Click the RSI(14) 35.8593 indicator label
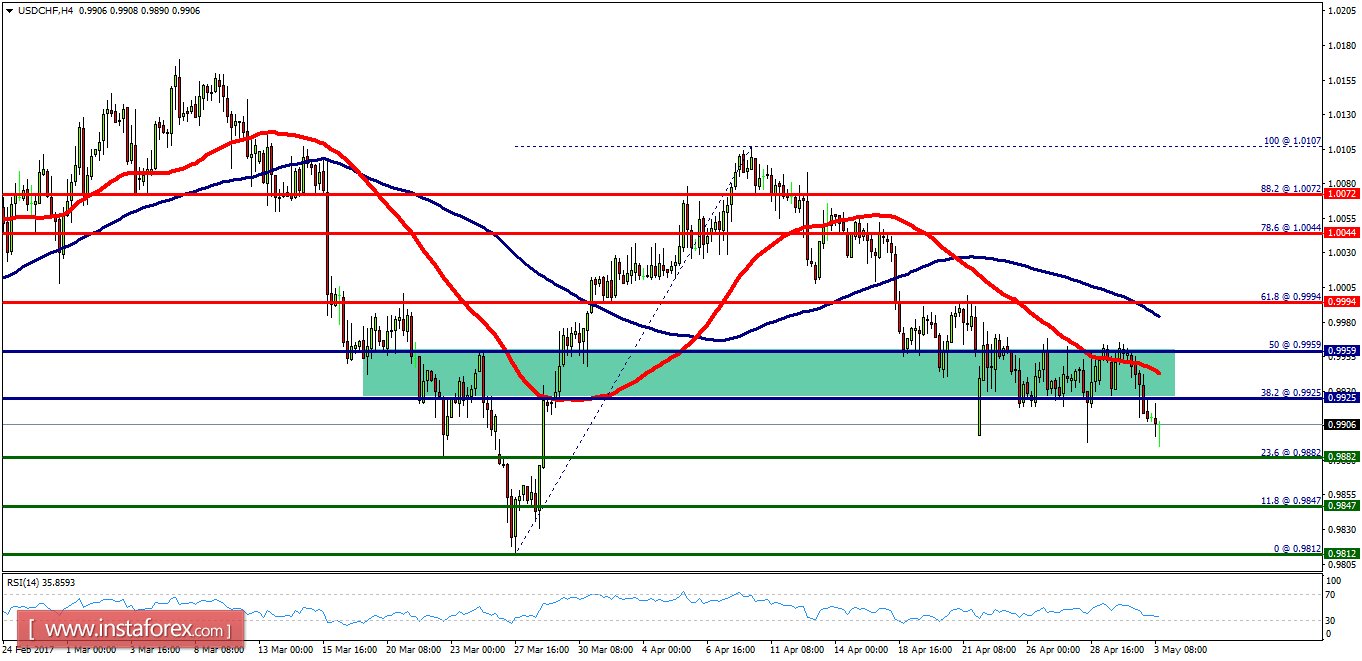 coord(41,582)
